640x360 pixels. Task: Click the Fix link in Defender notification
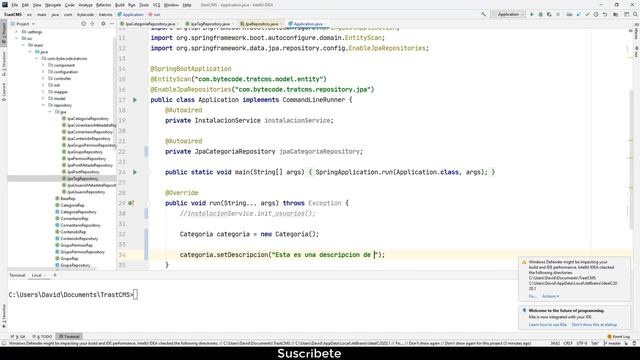[x=532, y=296]
